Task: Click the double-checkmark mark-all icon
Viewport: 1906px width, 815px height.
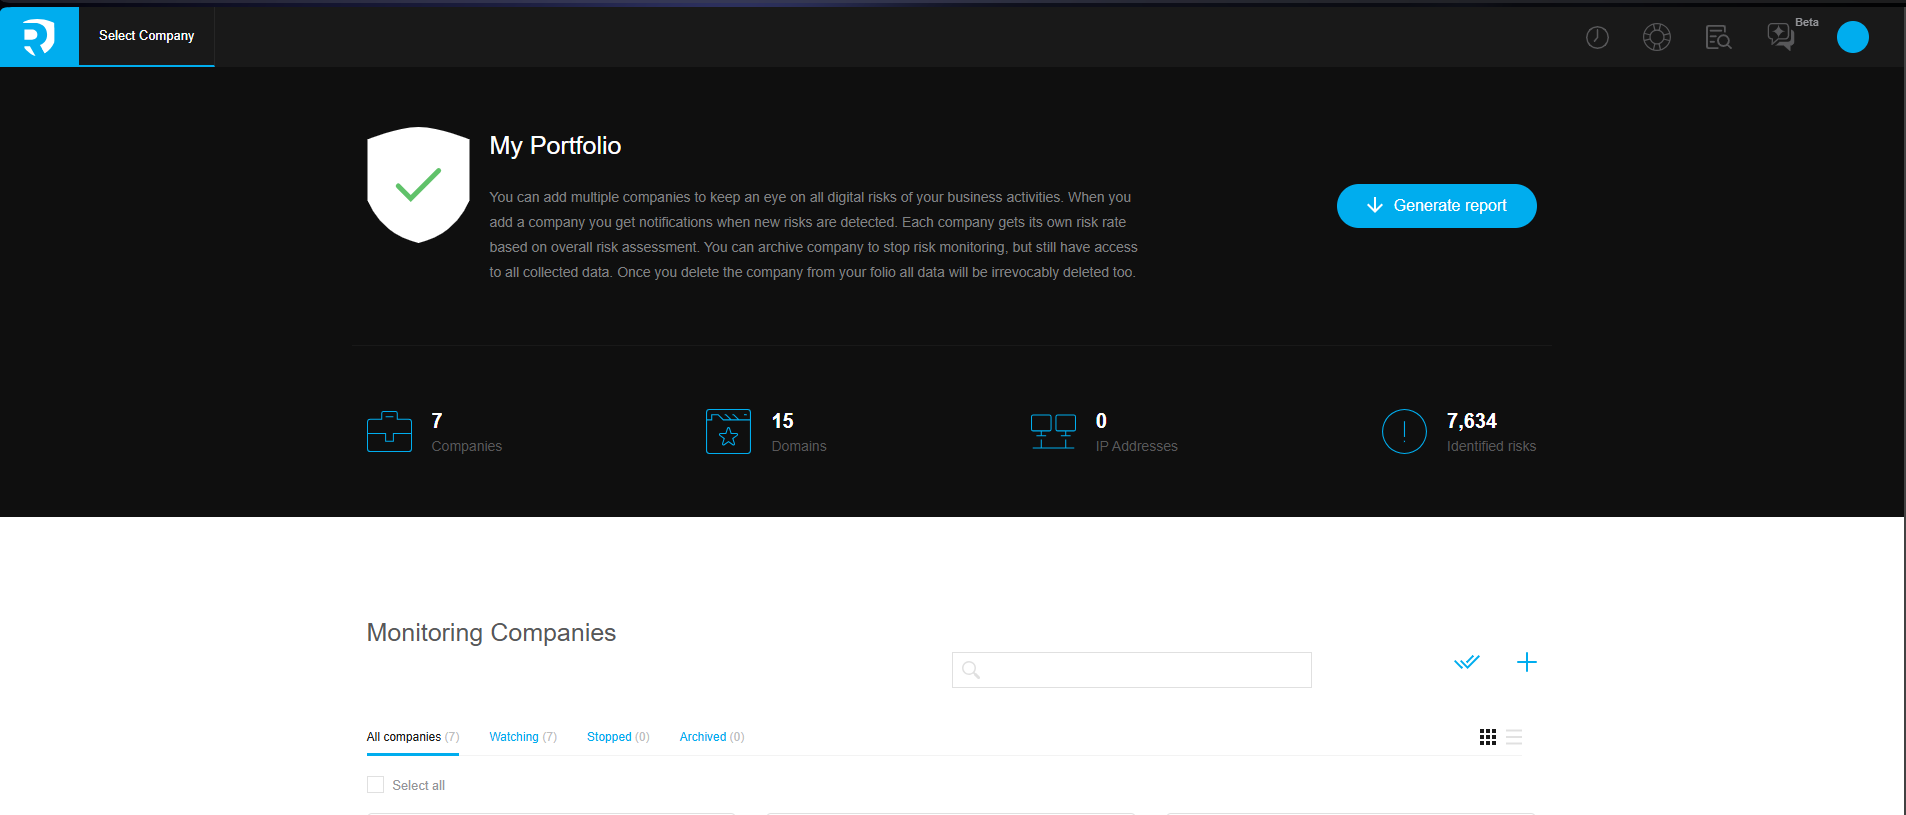Action: click(x=1467, y=662)
